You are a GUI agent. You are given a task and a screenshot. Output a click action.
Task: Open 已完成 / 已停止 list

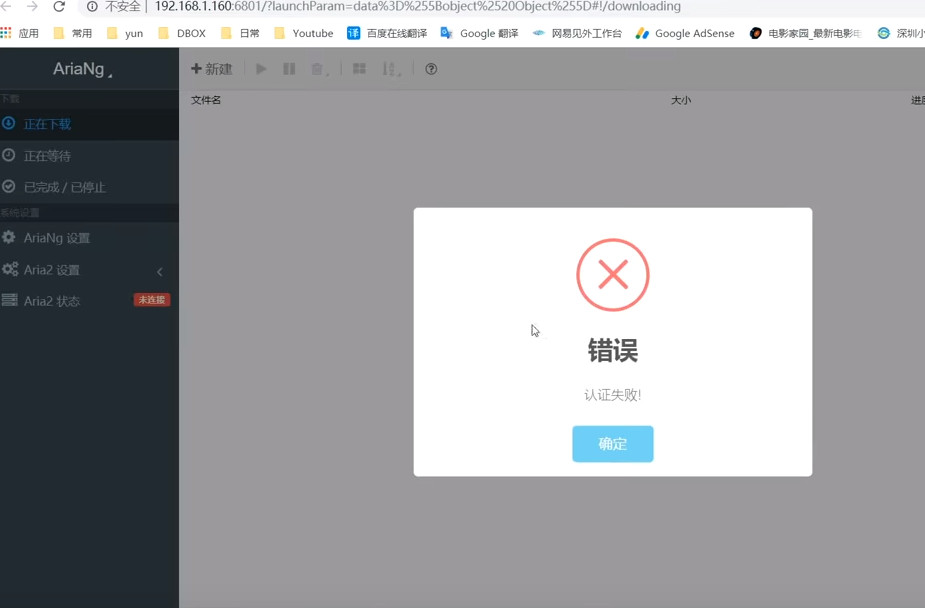click(x=64, y=187)
